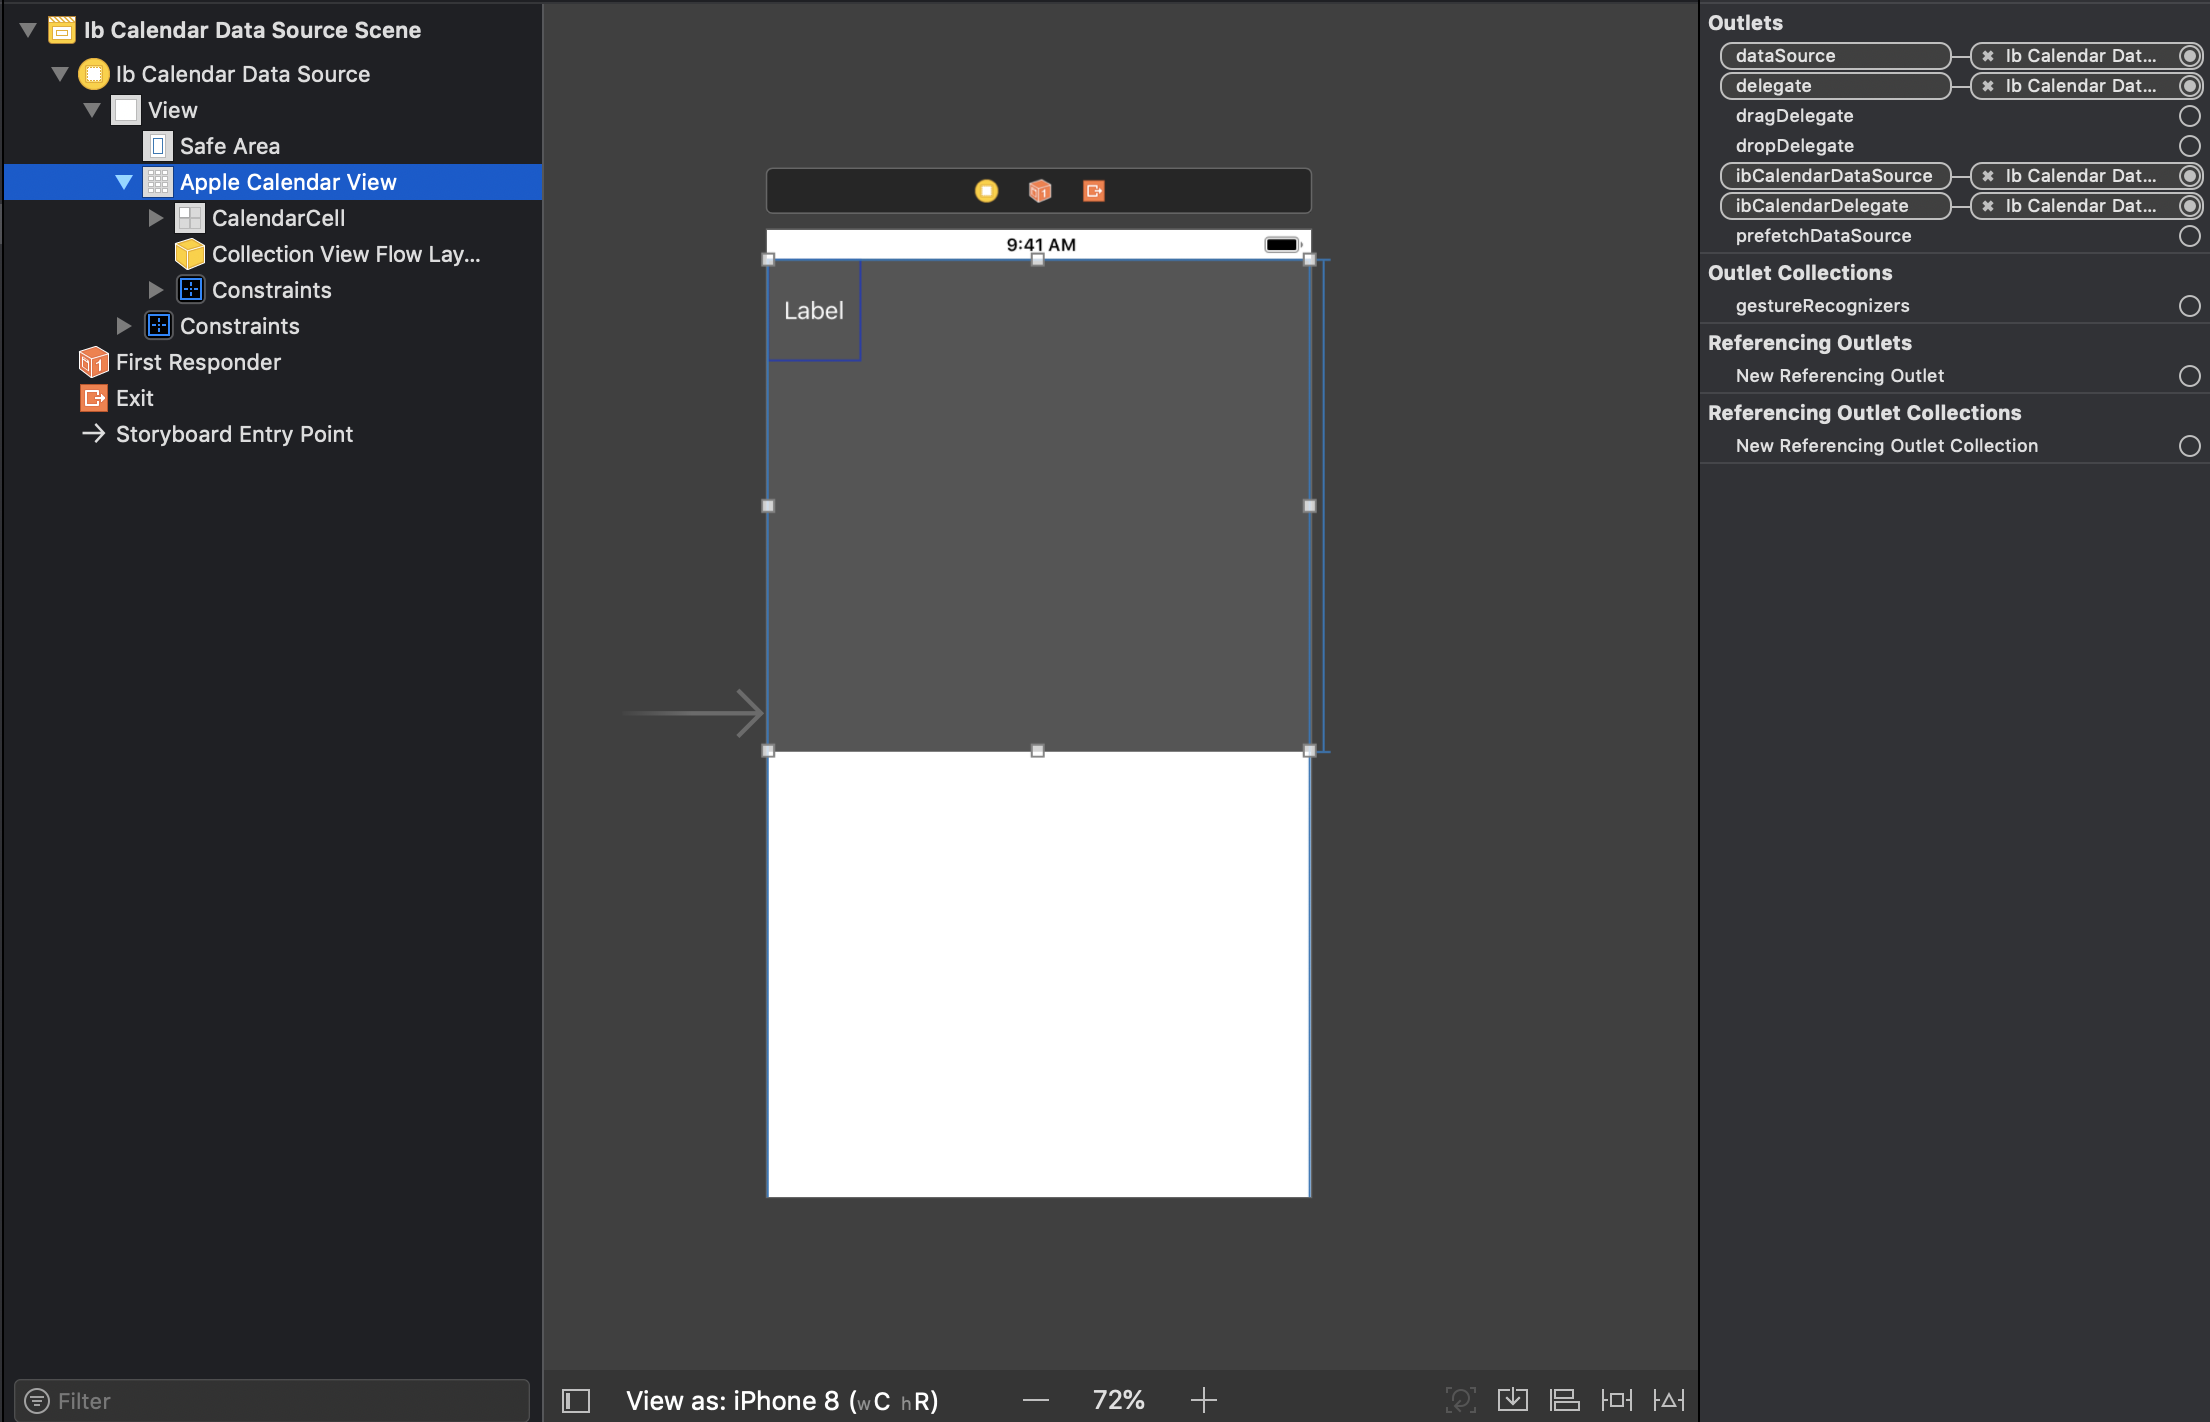Click the dropDelegate outlet circle

pos(2190,146)
